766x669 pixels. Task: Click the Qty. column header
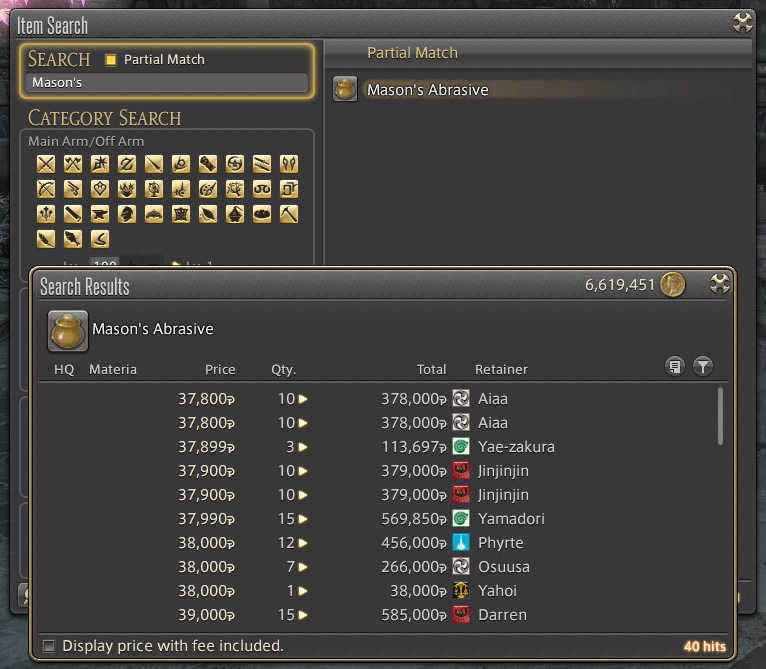pos(283,369)
